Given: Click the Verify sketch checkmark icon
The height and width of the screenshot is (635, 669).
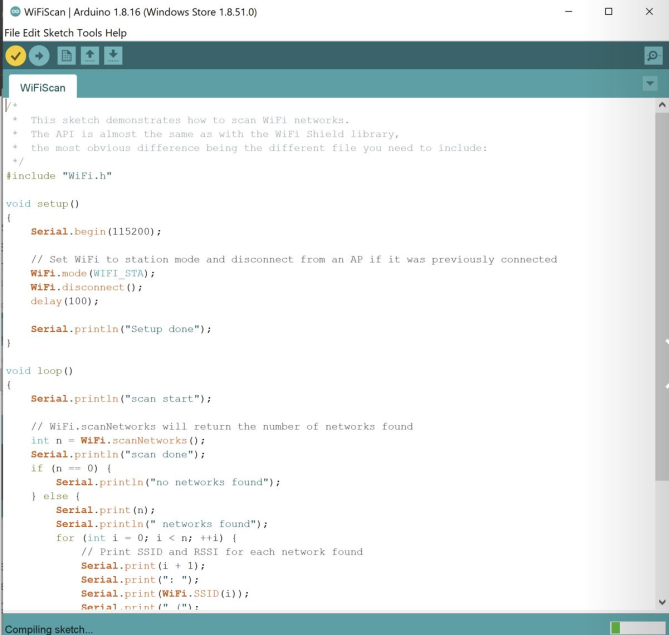Looking at the screenshot, I should 15,56.
